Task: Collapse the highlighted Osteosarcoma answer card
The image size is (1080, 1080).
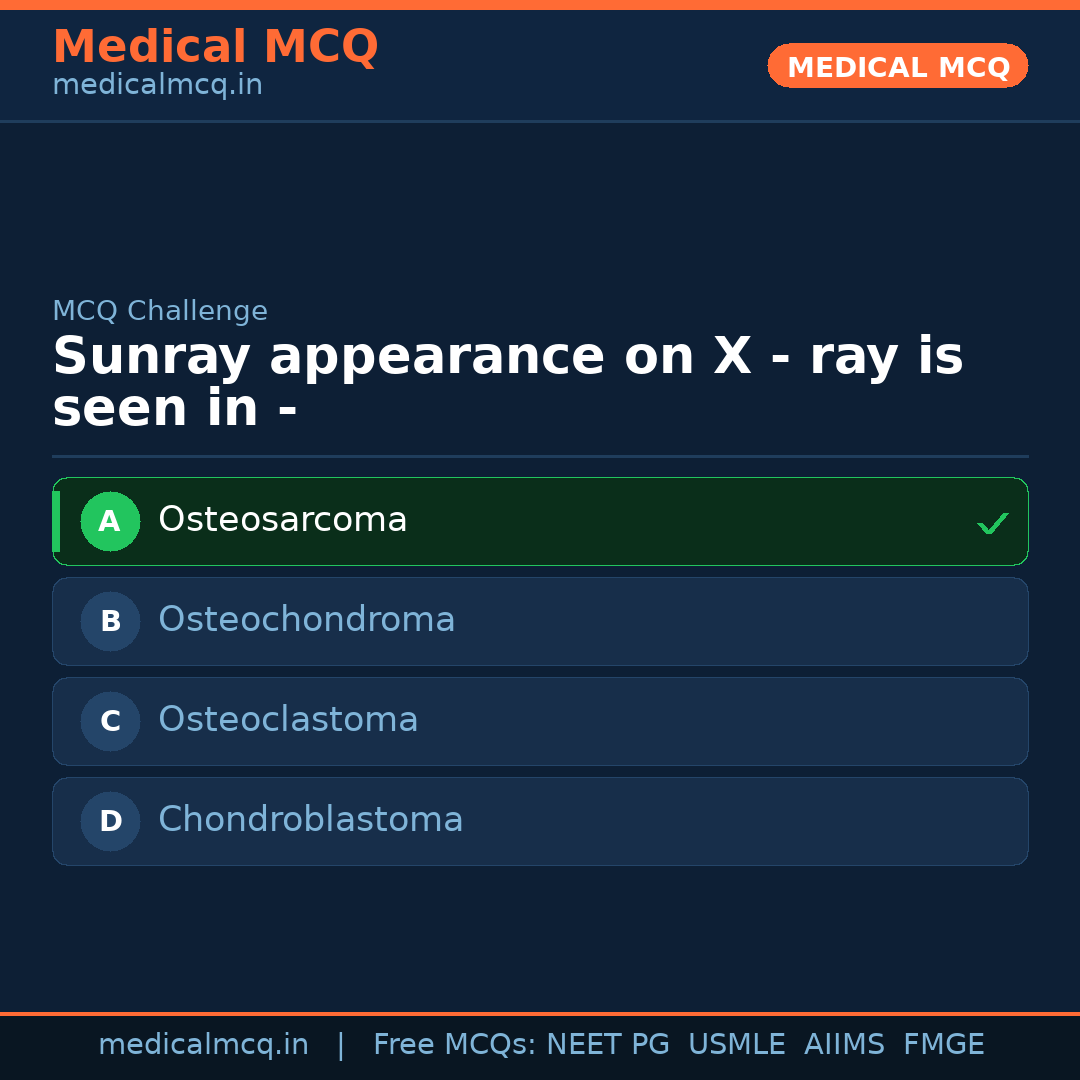Action: [x=540, y=521]
